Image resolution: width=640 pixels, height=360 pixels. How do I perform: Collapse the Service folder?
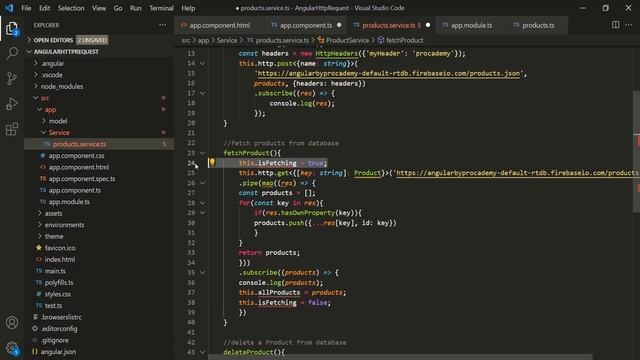pyautogui.click(x=59, y=132)
